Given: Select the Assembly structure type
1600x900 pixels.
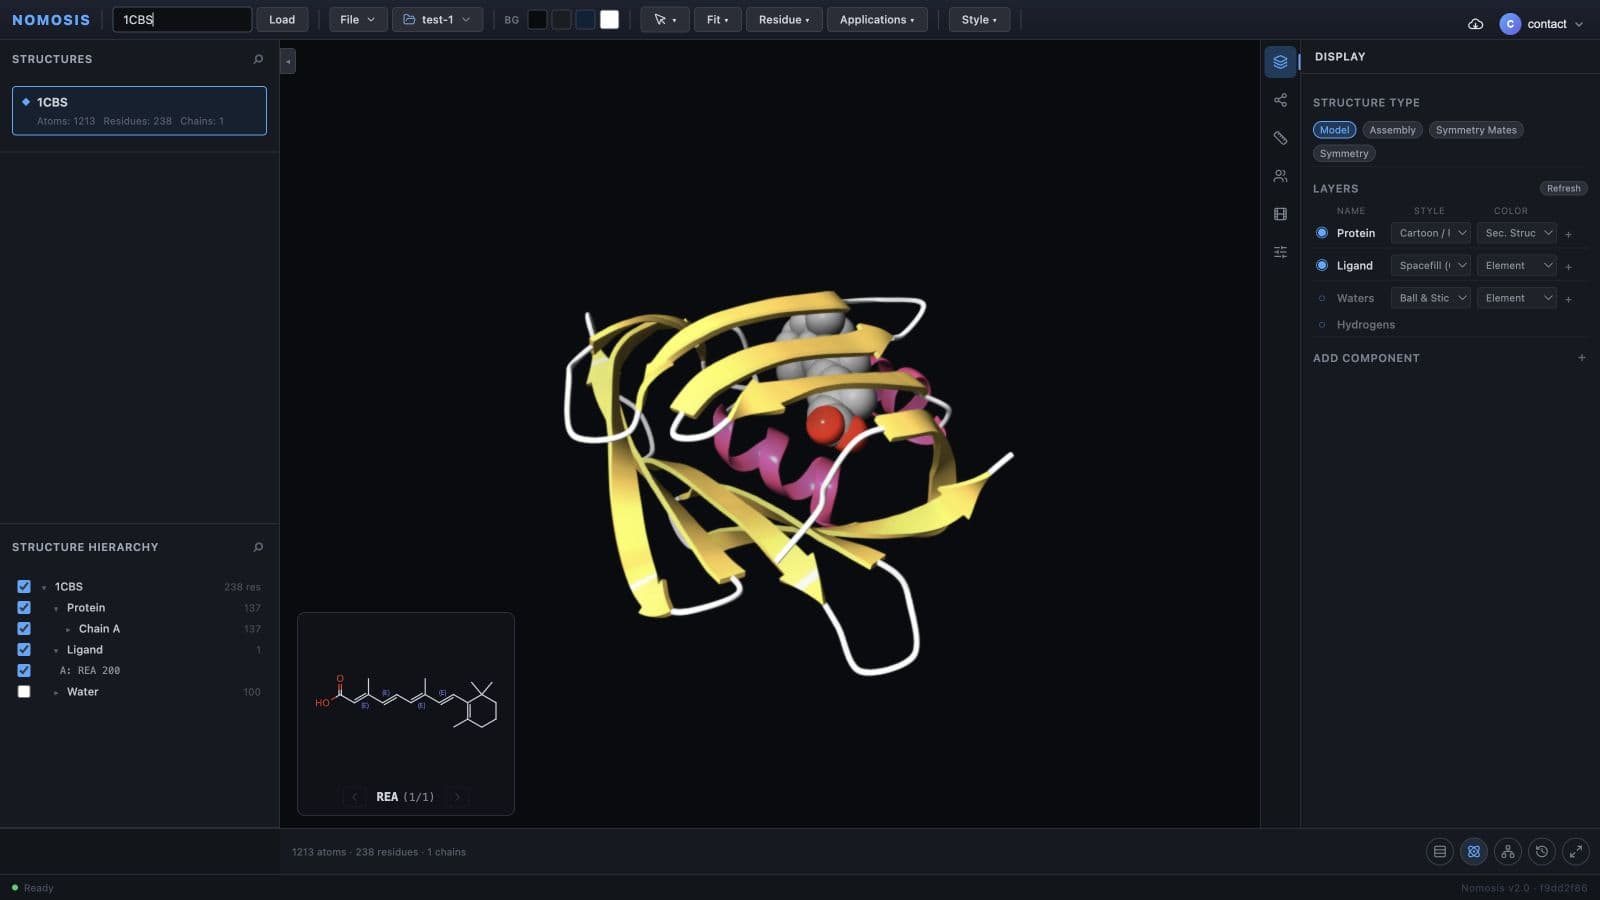Looking at the screenshot, I should (x=1392, y=130).
